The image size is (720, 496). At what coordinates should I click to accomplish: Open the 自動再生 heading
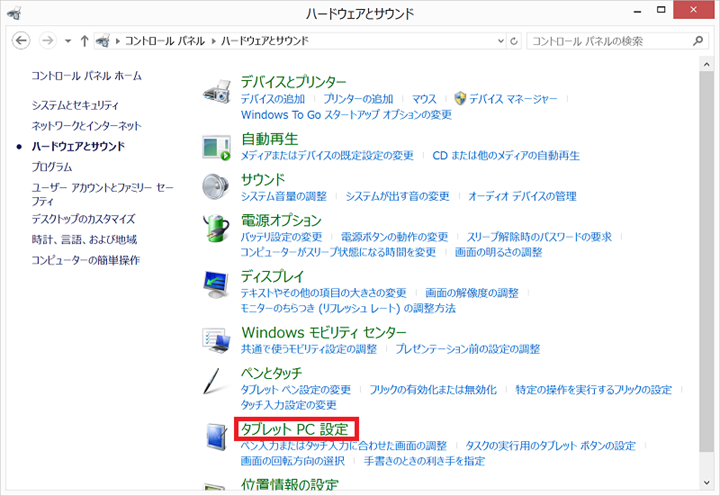(270, 139)
